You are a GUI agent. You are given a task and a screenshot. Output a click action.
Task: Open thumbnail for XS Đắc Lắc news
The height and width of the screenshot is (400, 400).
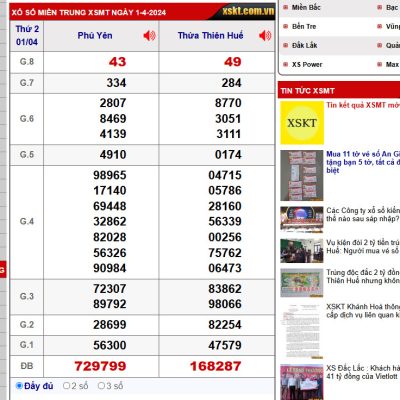302,382
